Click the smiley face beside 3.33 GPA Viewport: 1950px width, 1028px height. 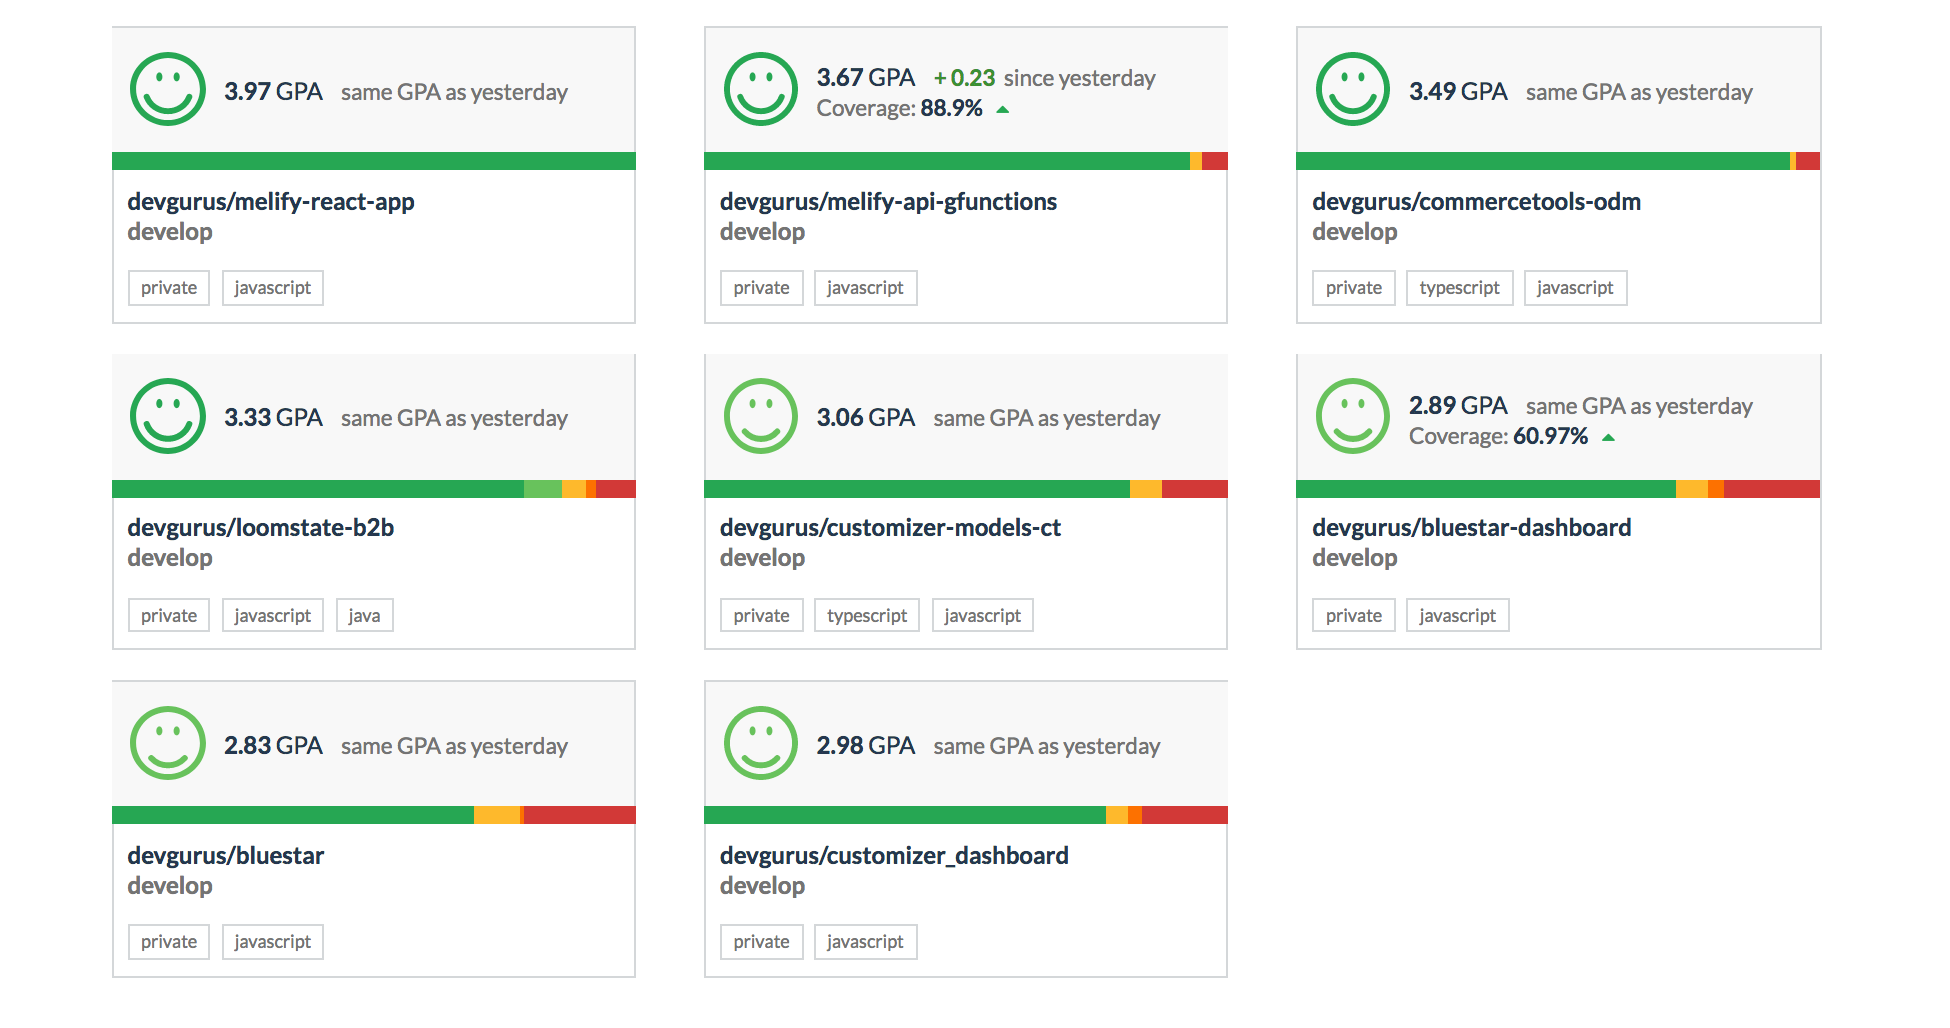168,416
